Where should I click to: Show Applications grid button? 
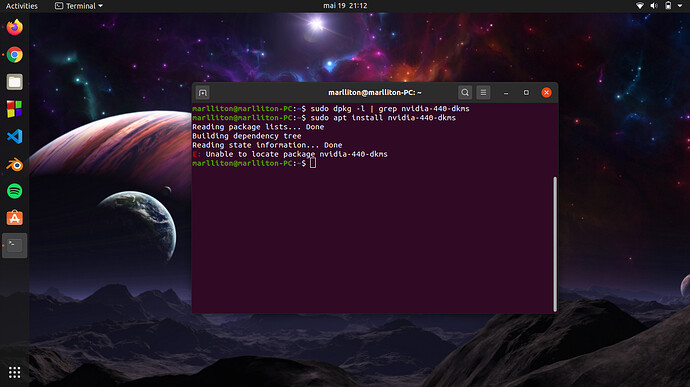coord(15,372)
